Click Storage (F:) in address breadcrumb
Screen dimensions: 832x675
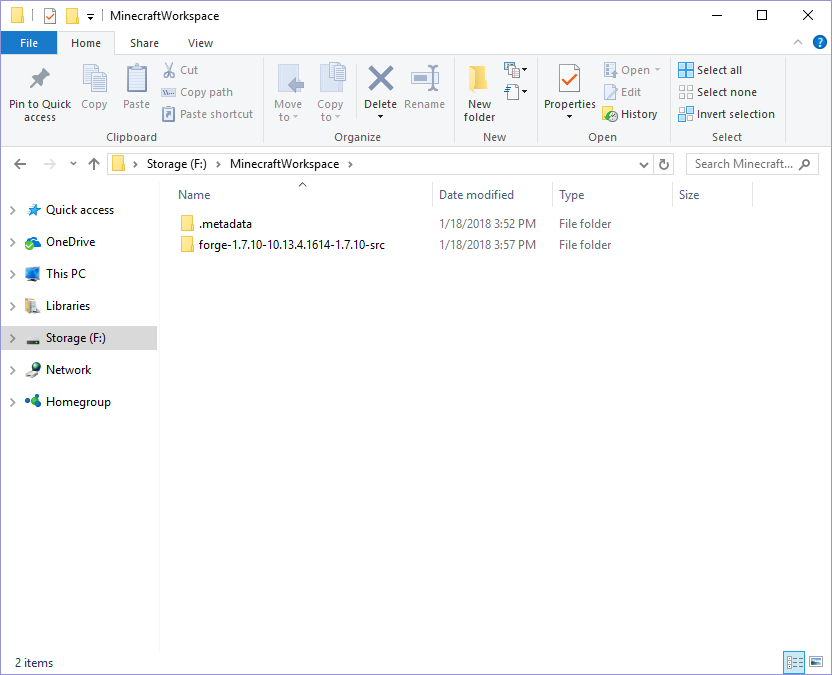pos(177,164)
